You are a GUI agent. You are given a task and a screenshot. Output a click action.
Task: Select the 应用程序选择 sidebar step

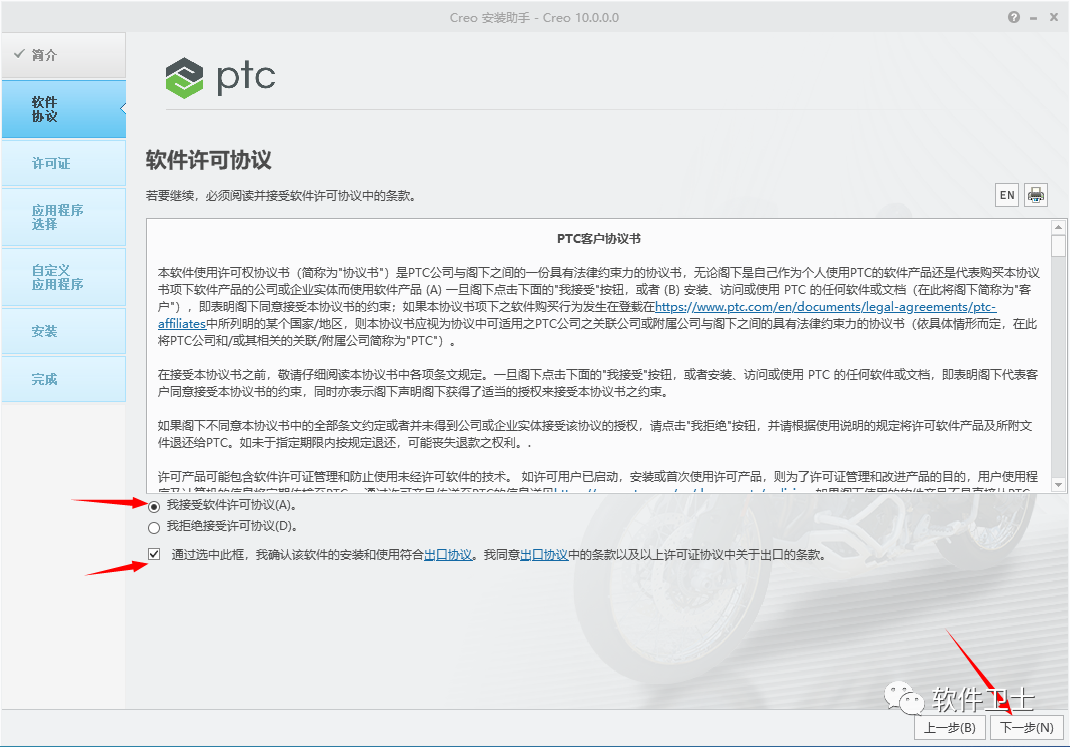[63, 217]
